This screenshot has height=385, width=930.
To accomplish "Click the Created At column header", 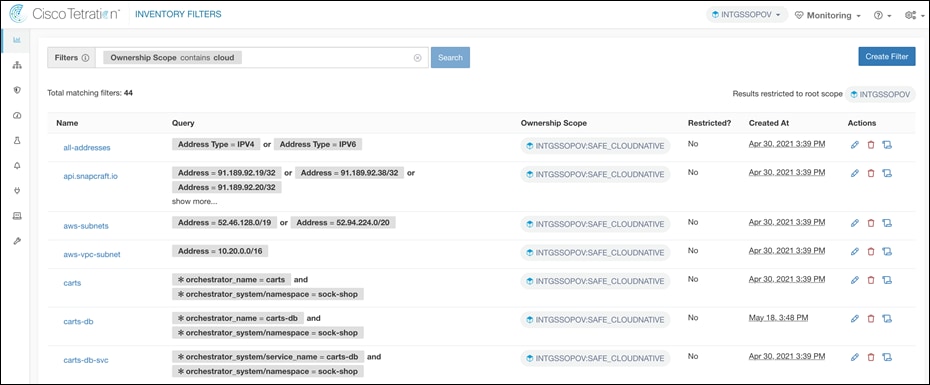I will pos(769,123).
